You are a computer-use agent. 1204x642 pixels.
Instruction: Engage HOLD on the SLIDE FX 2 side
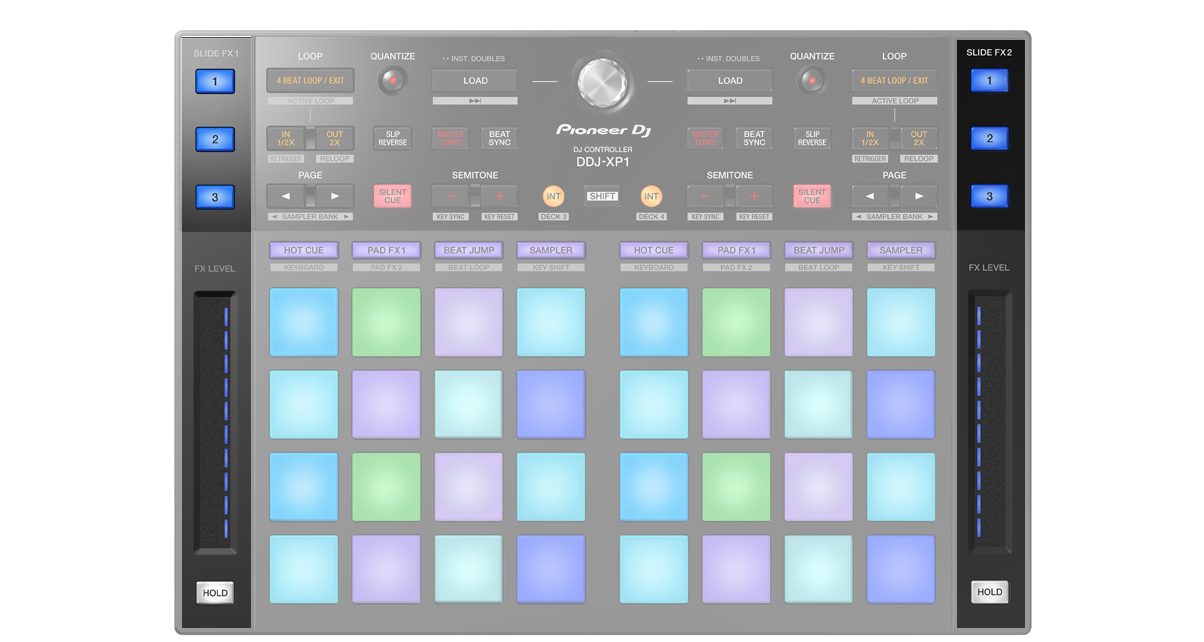coord(989,591)
